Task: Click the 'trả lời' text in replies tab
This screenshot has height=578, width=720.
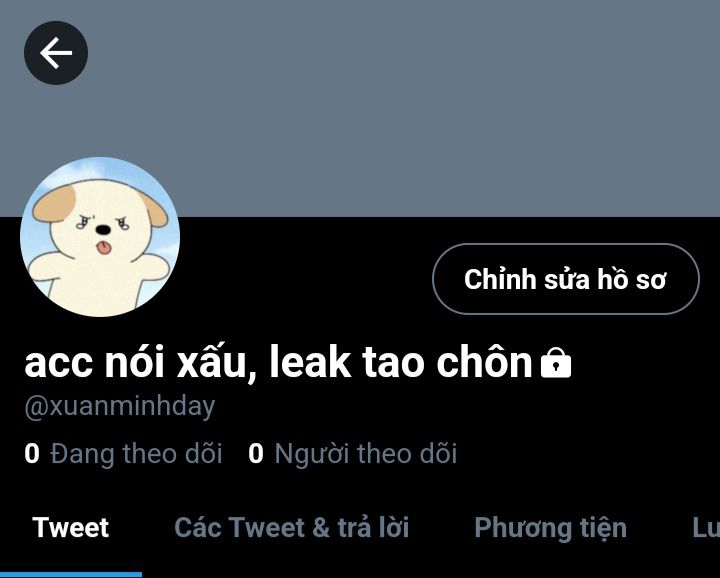Action: click(373, 527)
